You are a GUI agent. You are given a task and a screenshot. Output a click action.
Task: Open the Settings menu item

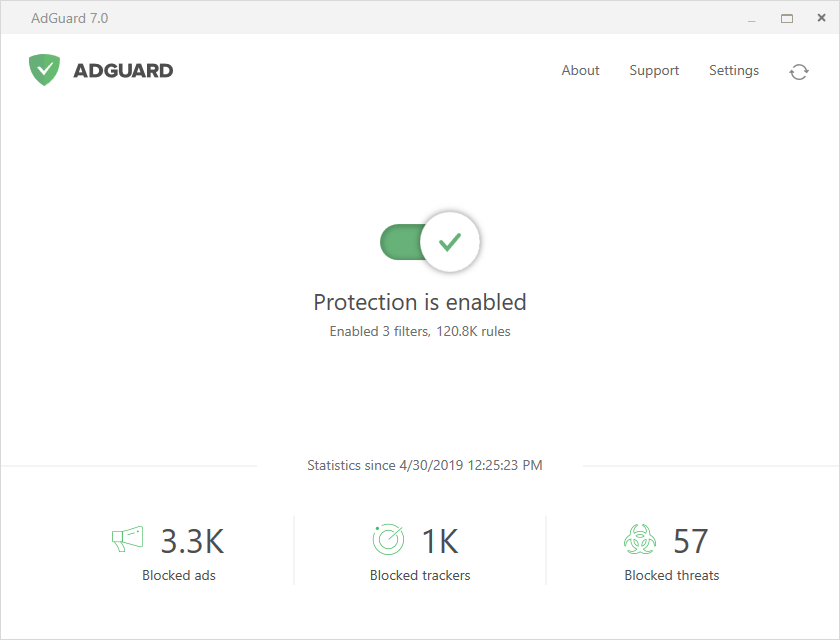tap(734, 71)
